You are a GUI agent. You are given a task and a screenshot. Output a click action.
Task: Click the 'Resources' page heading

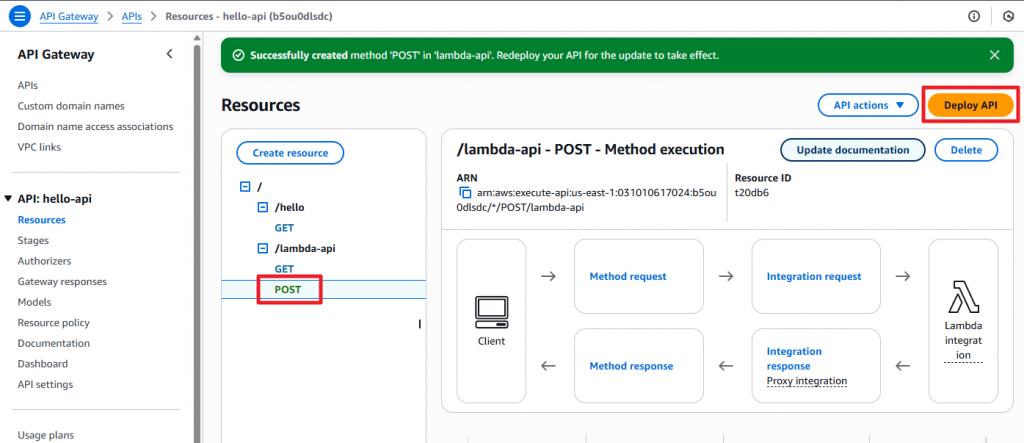261,105
